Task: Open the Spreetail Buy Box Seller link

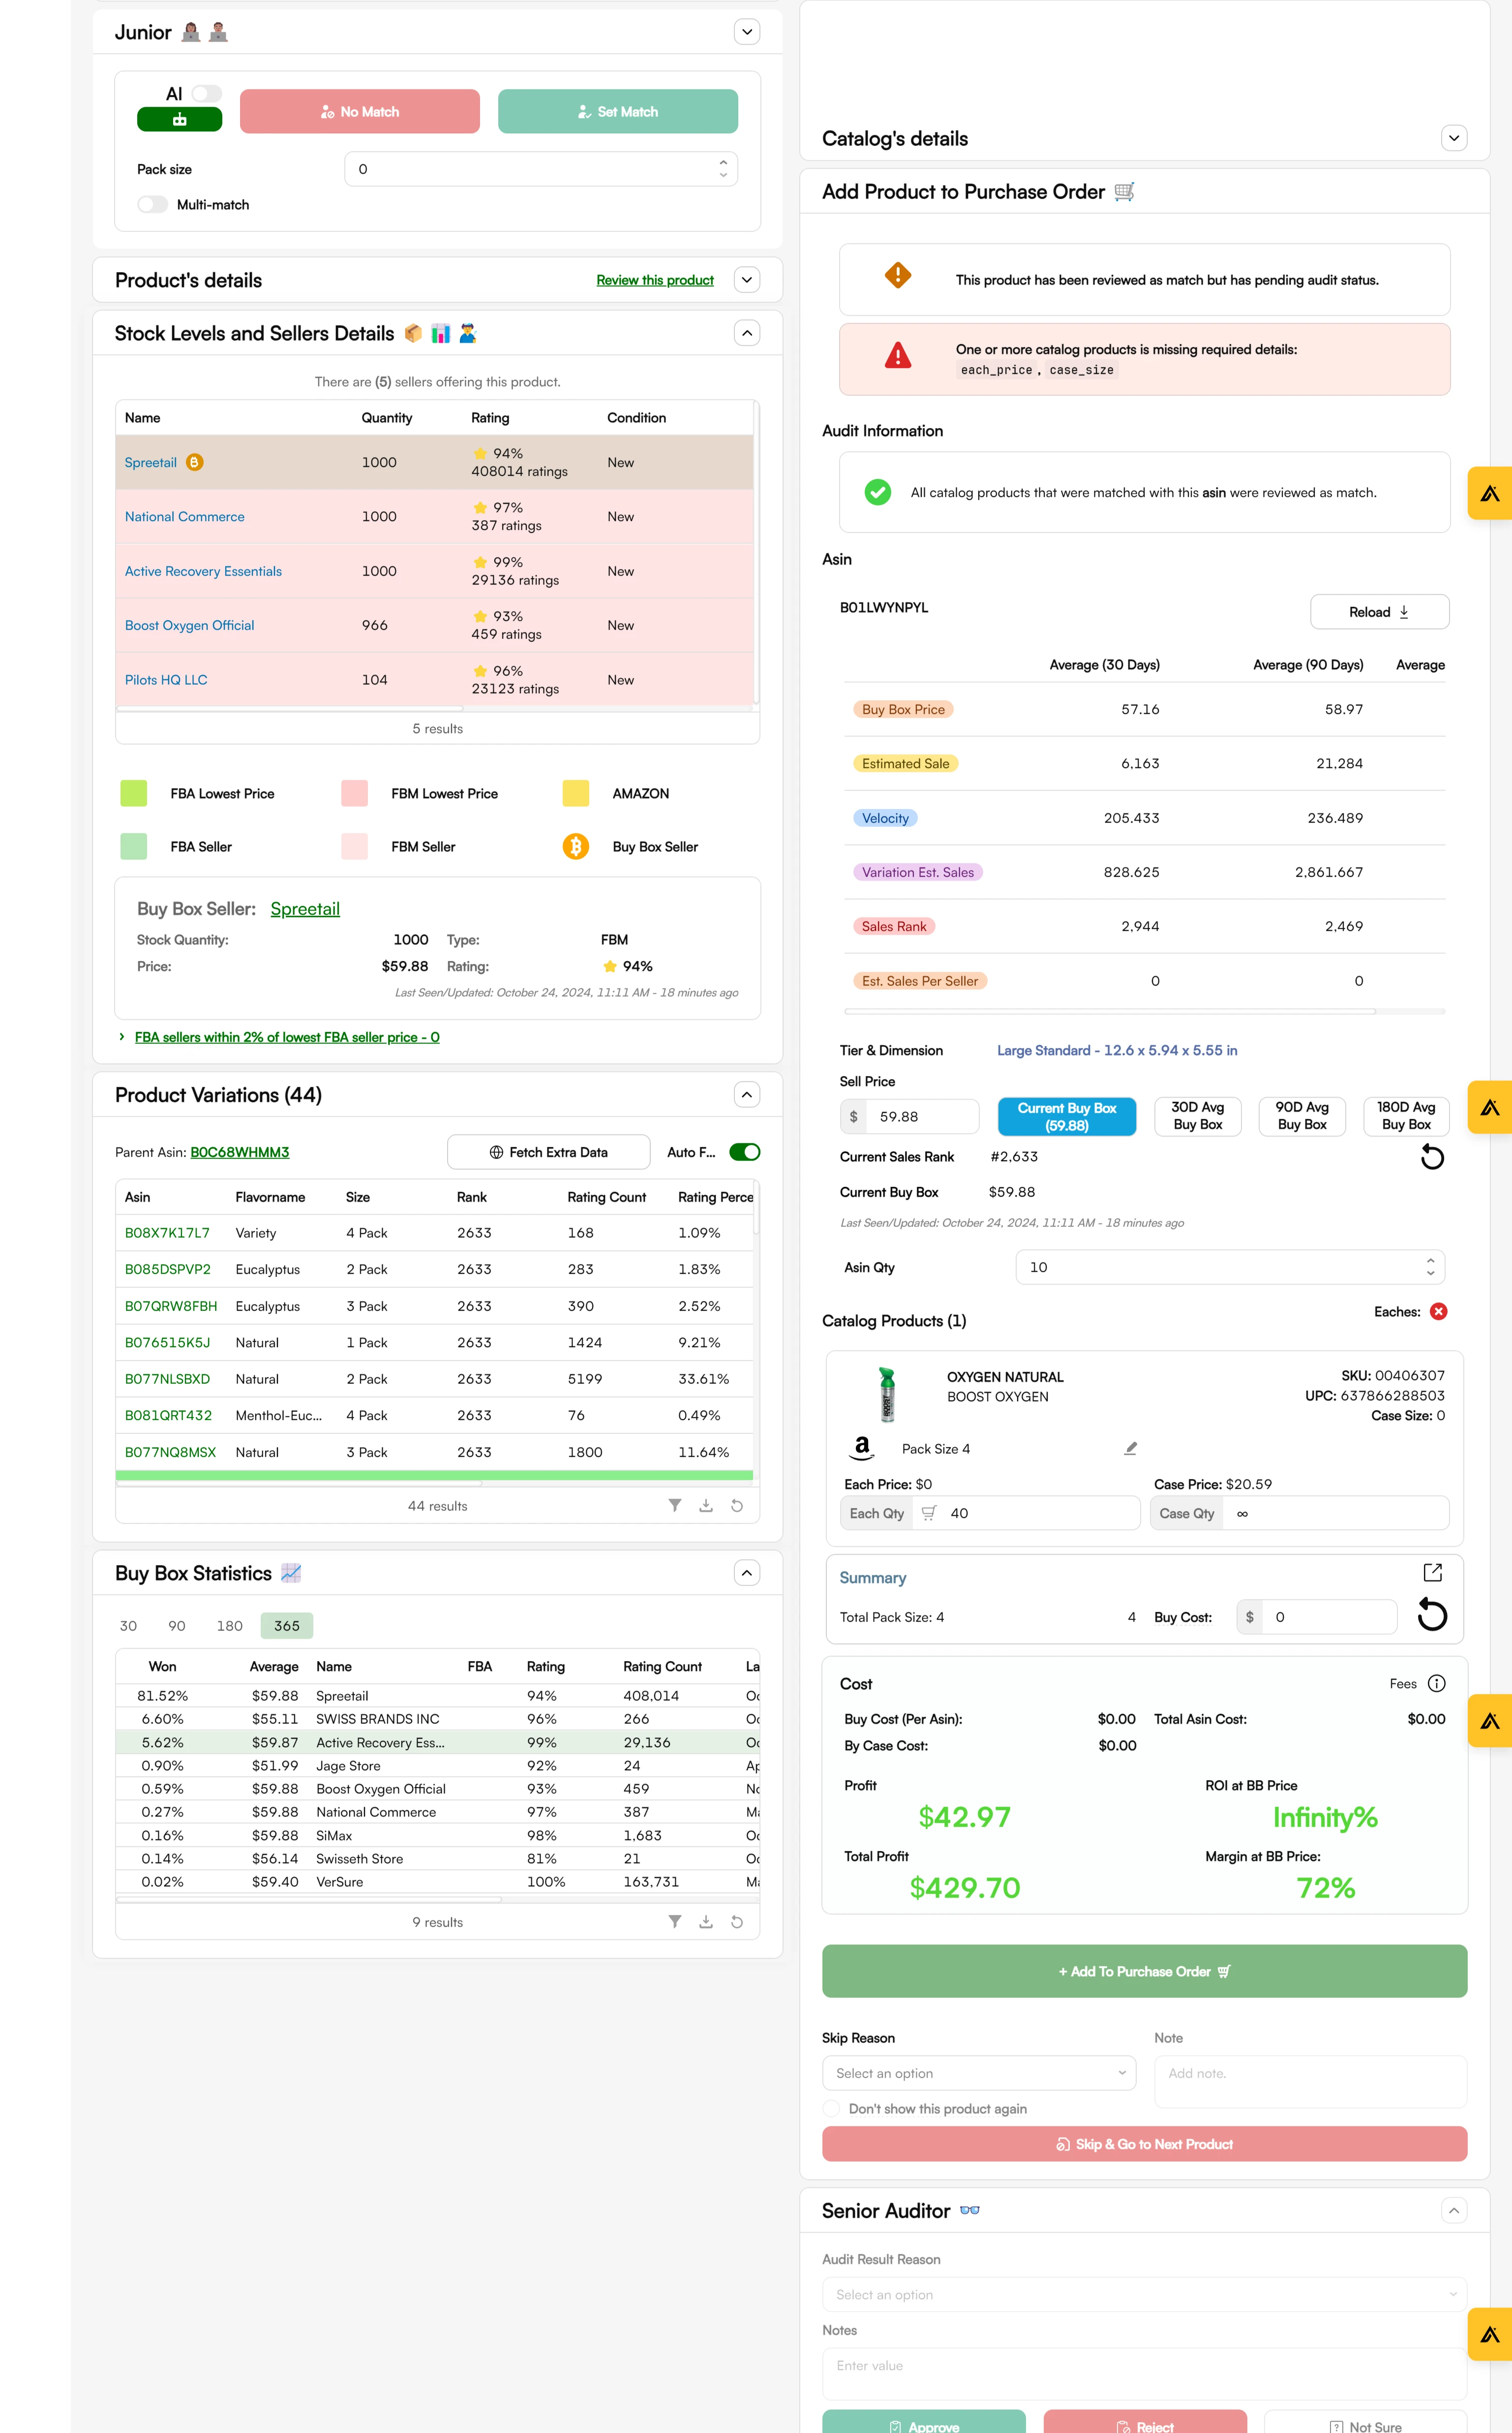Action: click(305, 909)
